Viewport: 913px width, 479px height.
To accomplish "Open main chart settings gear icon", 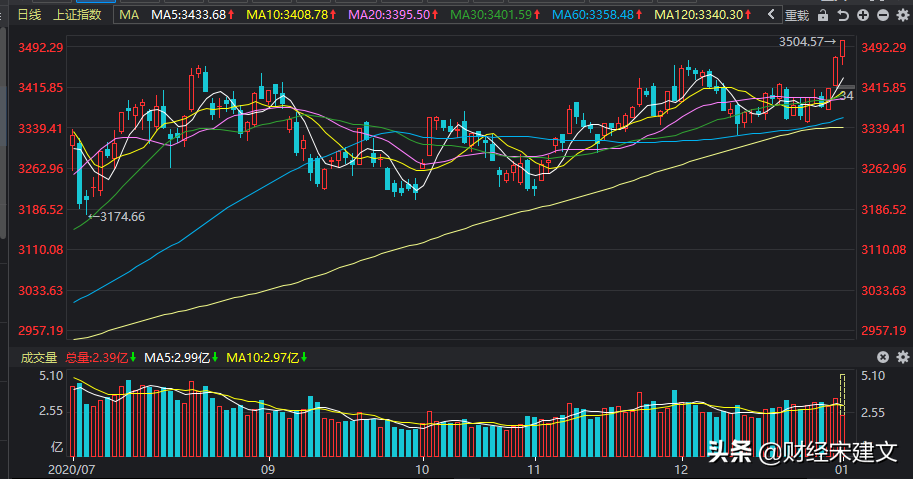I will tap(903, 15).
